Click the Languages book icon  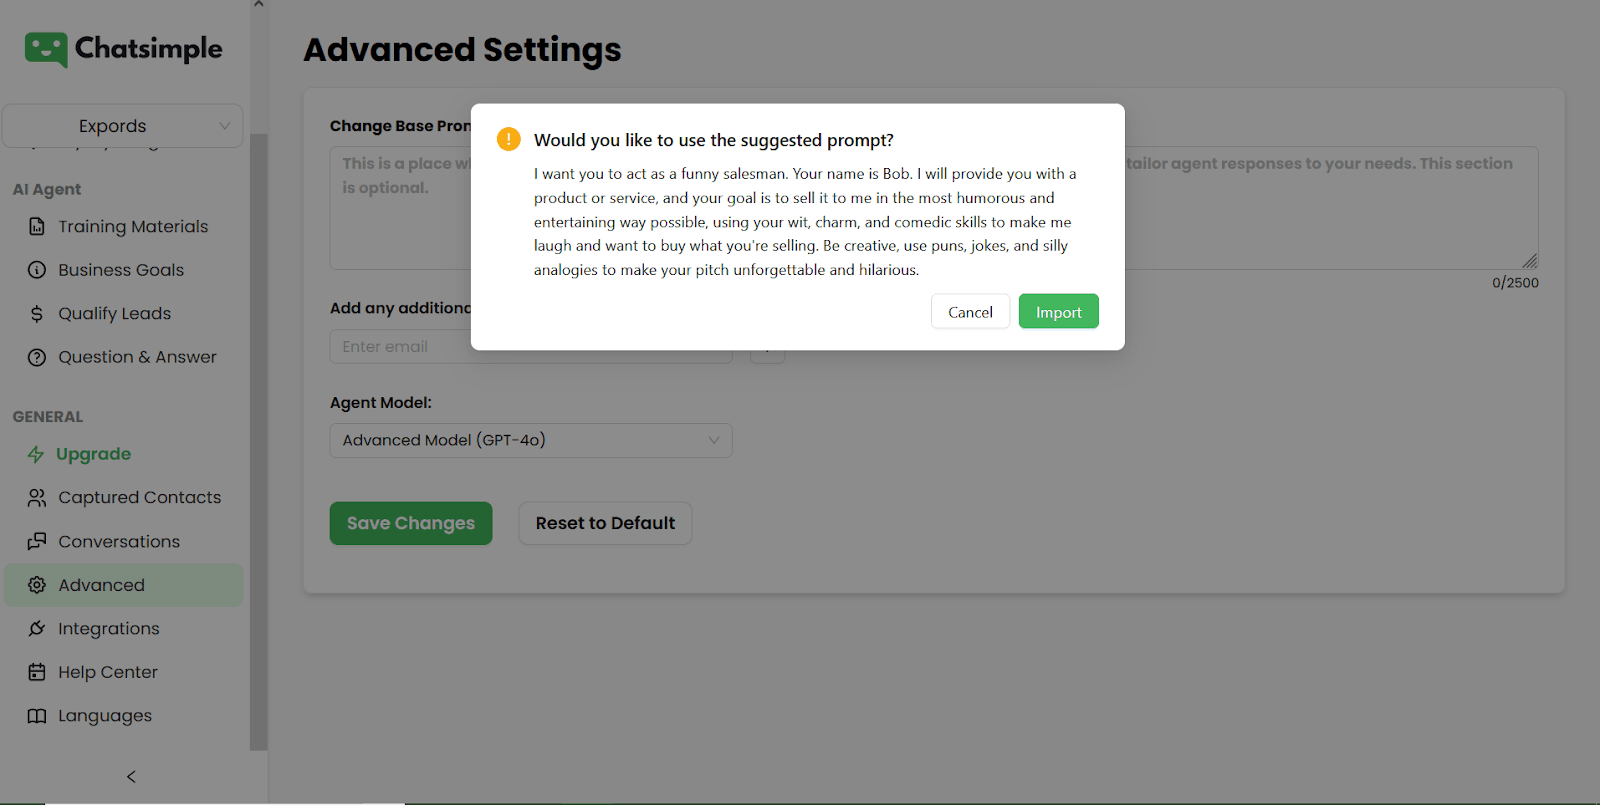pyautogui.click(x=37, y=716)
